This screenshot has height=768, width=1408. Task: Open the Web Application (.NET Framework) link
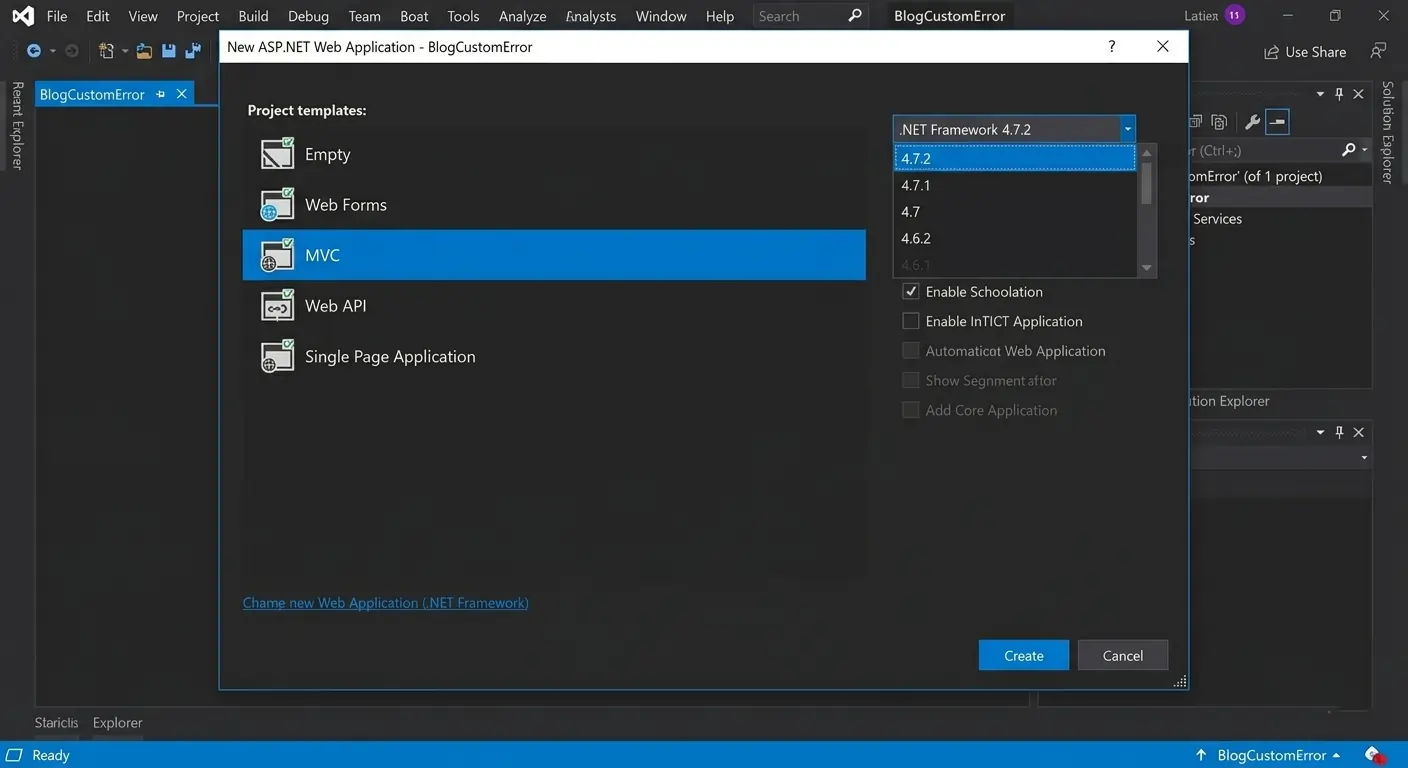(385, 602)
